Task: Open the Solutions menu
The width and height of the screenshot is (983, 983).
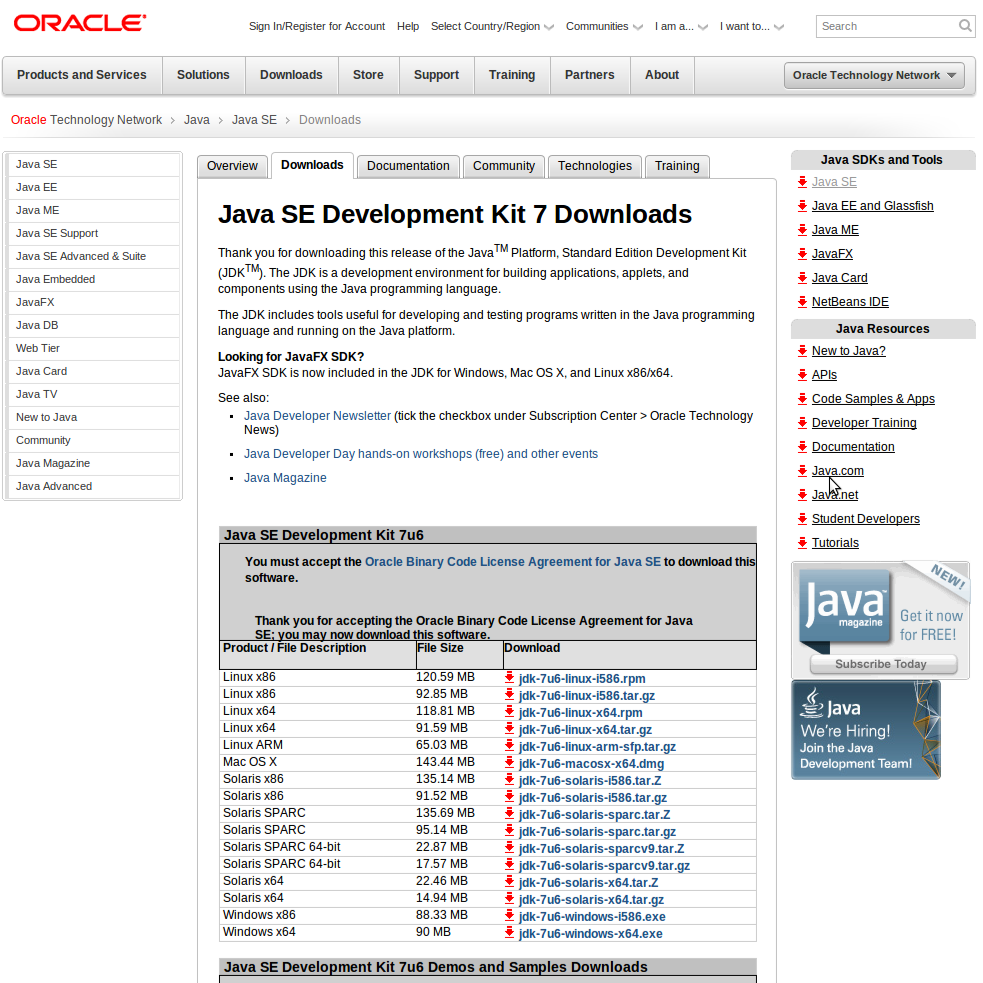Action: pyautogui.click(x=203, y=75)
